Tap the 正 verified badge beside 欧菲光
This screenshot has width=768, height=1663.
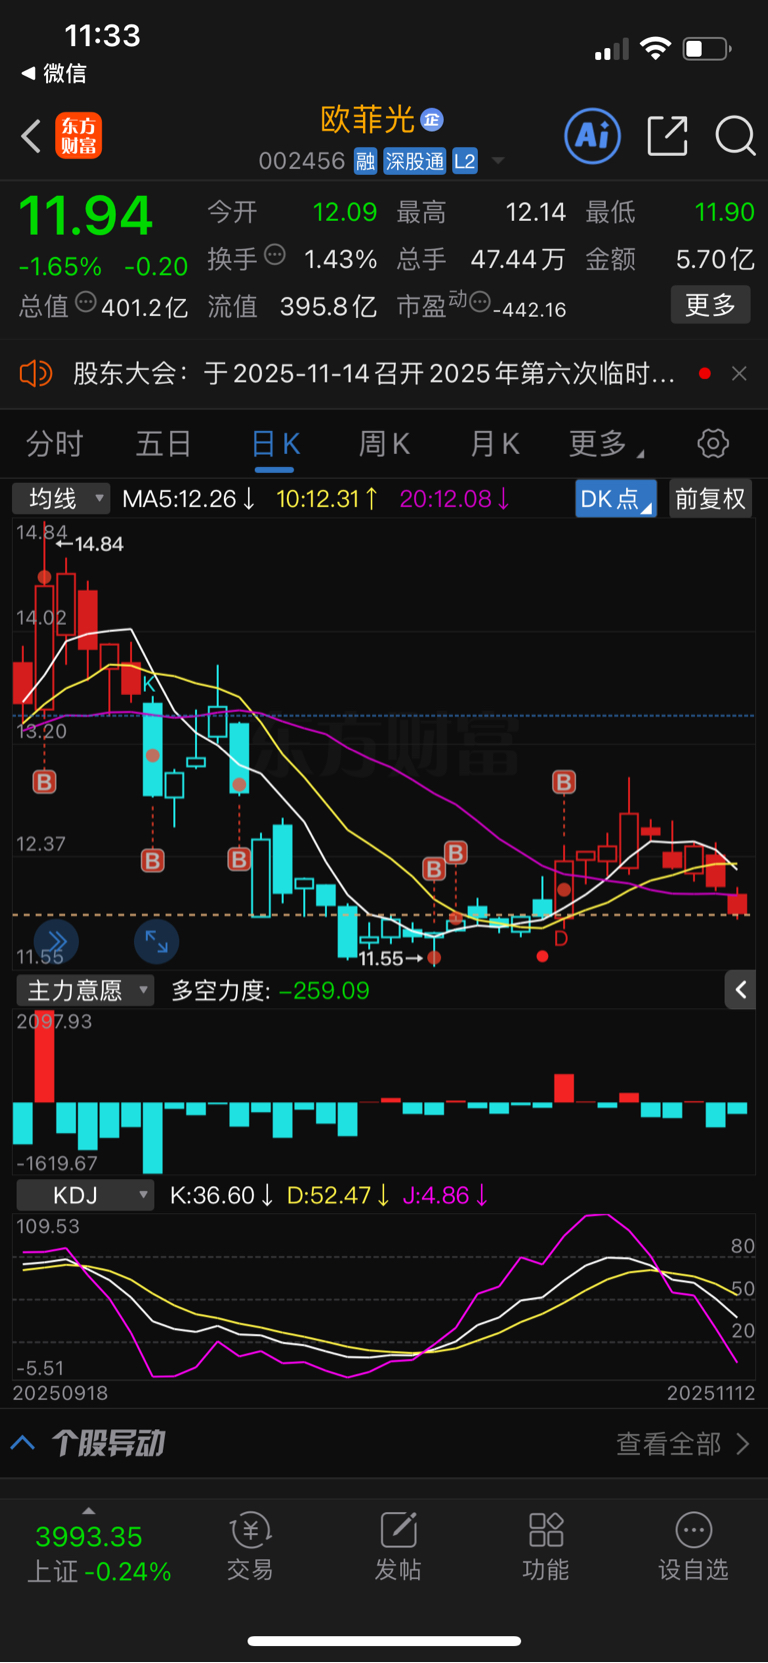point(431,120)
